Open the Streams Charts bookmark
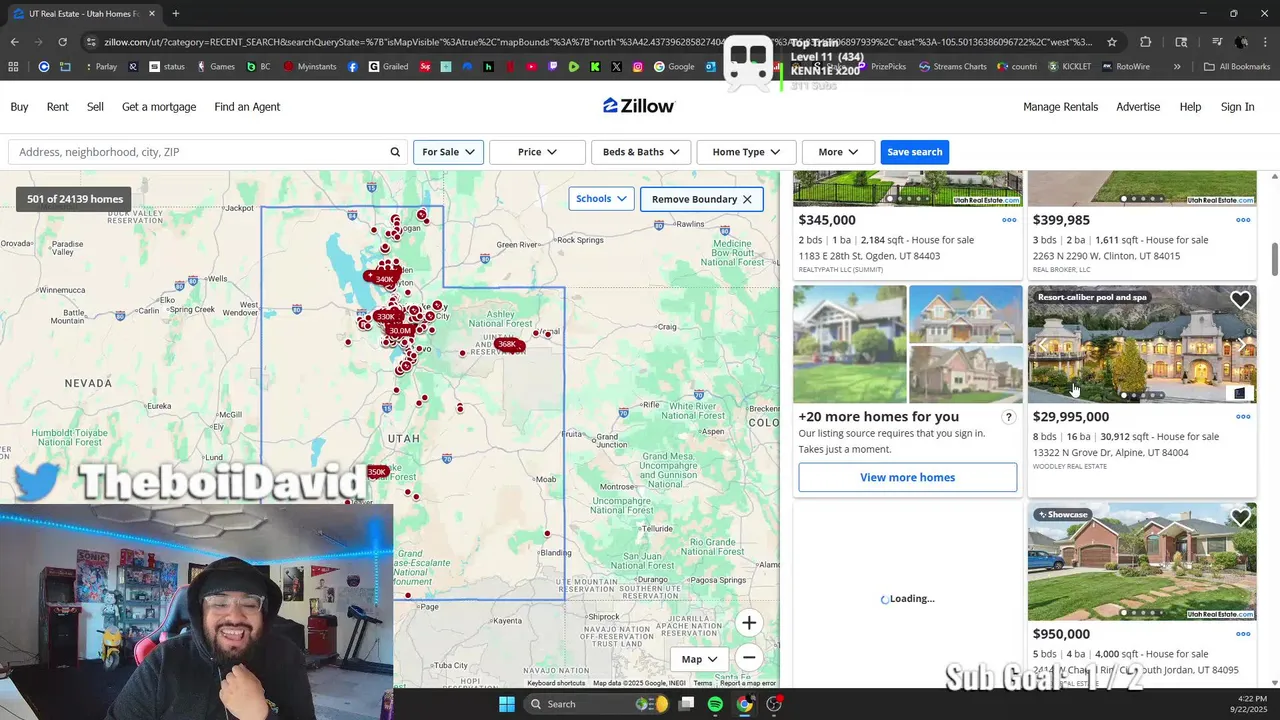This screenshot has width=1280, height=720. click(952, 67)
